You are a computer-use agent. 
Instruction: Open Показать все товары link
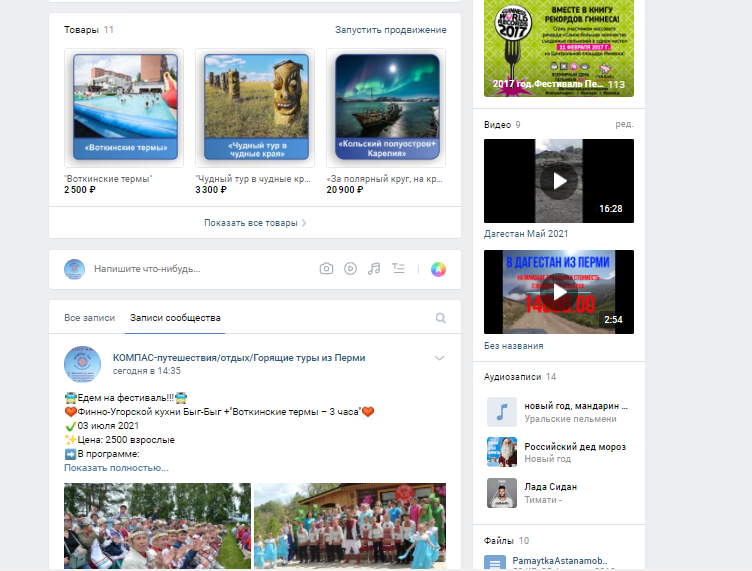pyautogui.click(x=255, y=223)
